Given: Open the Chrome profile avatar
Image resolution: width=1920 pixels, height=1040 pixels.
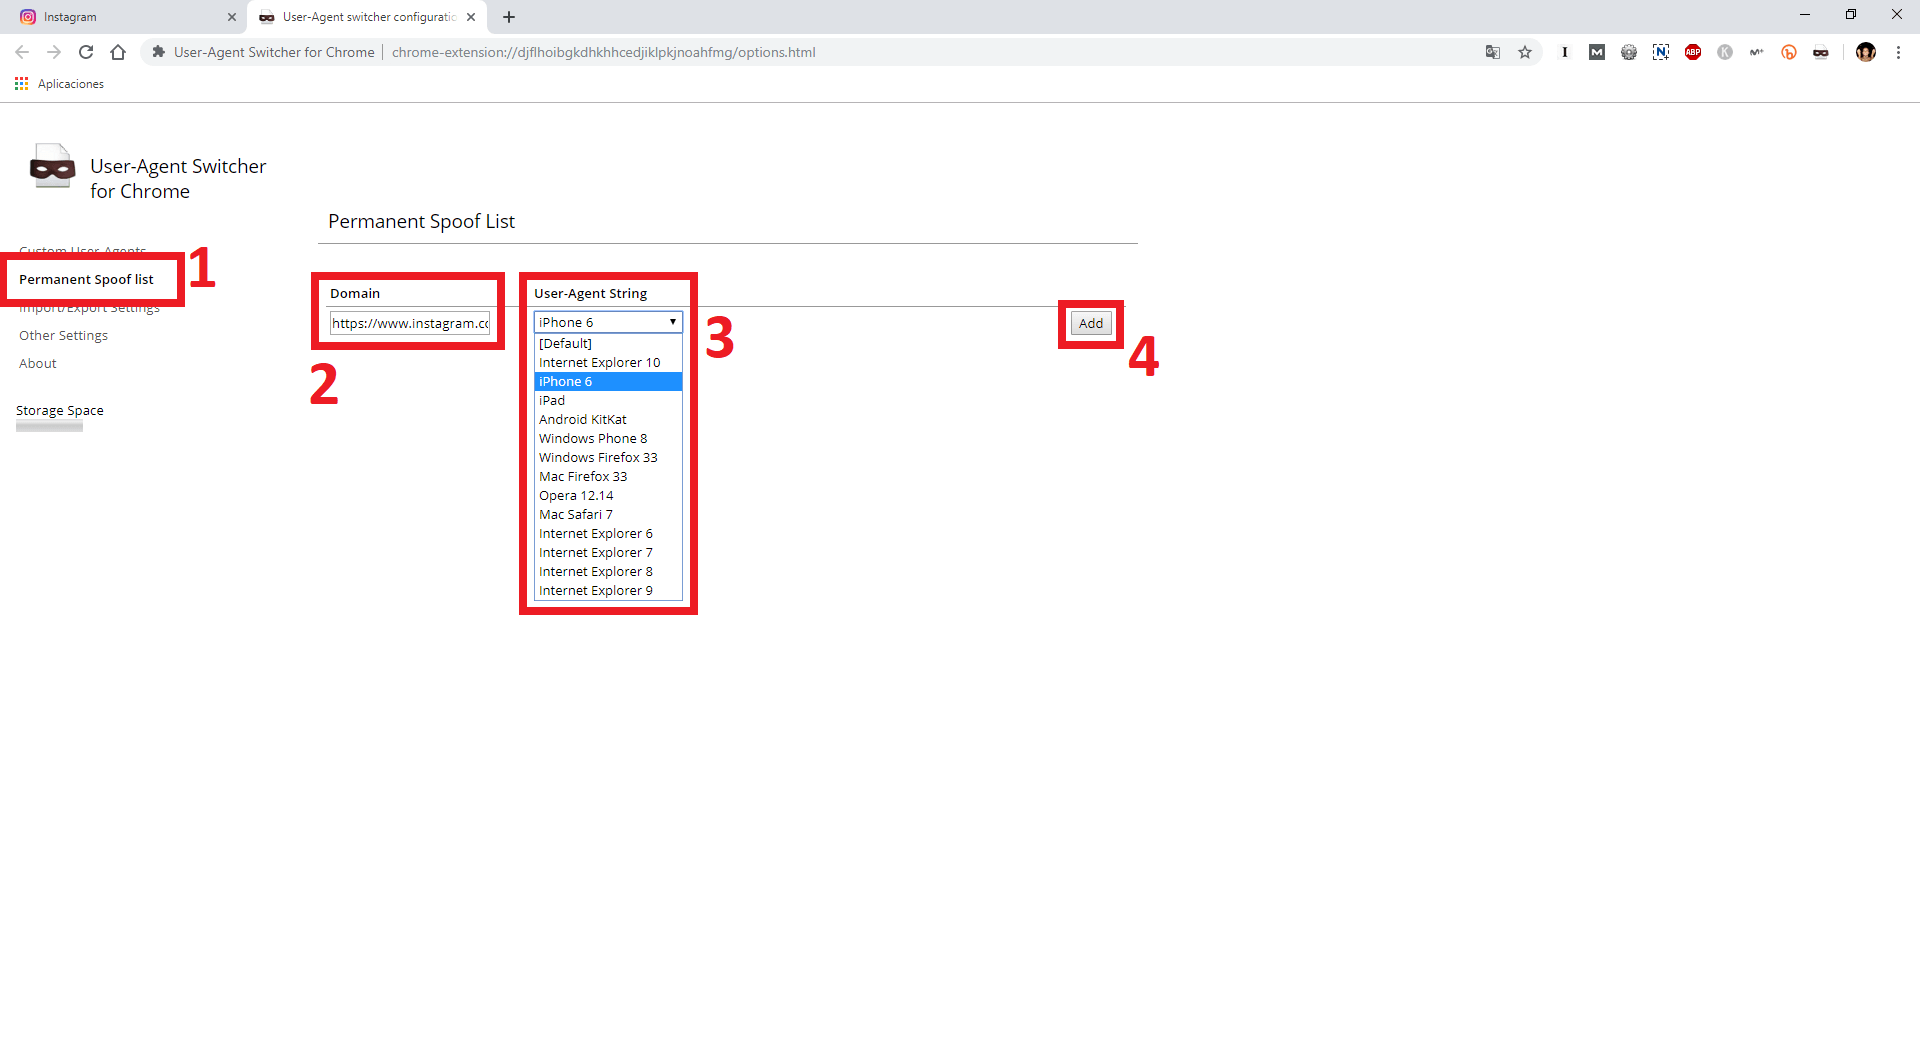Looking at the screenshot, I should click(1866, 52).
